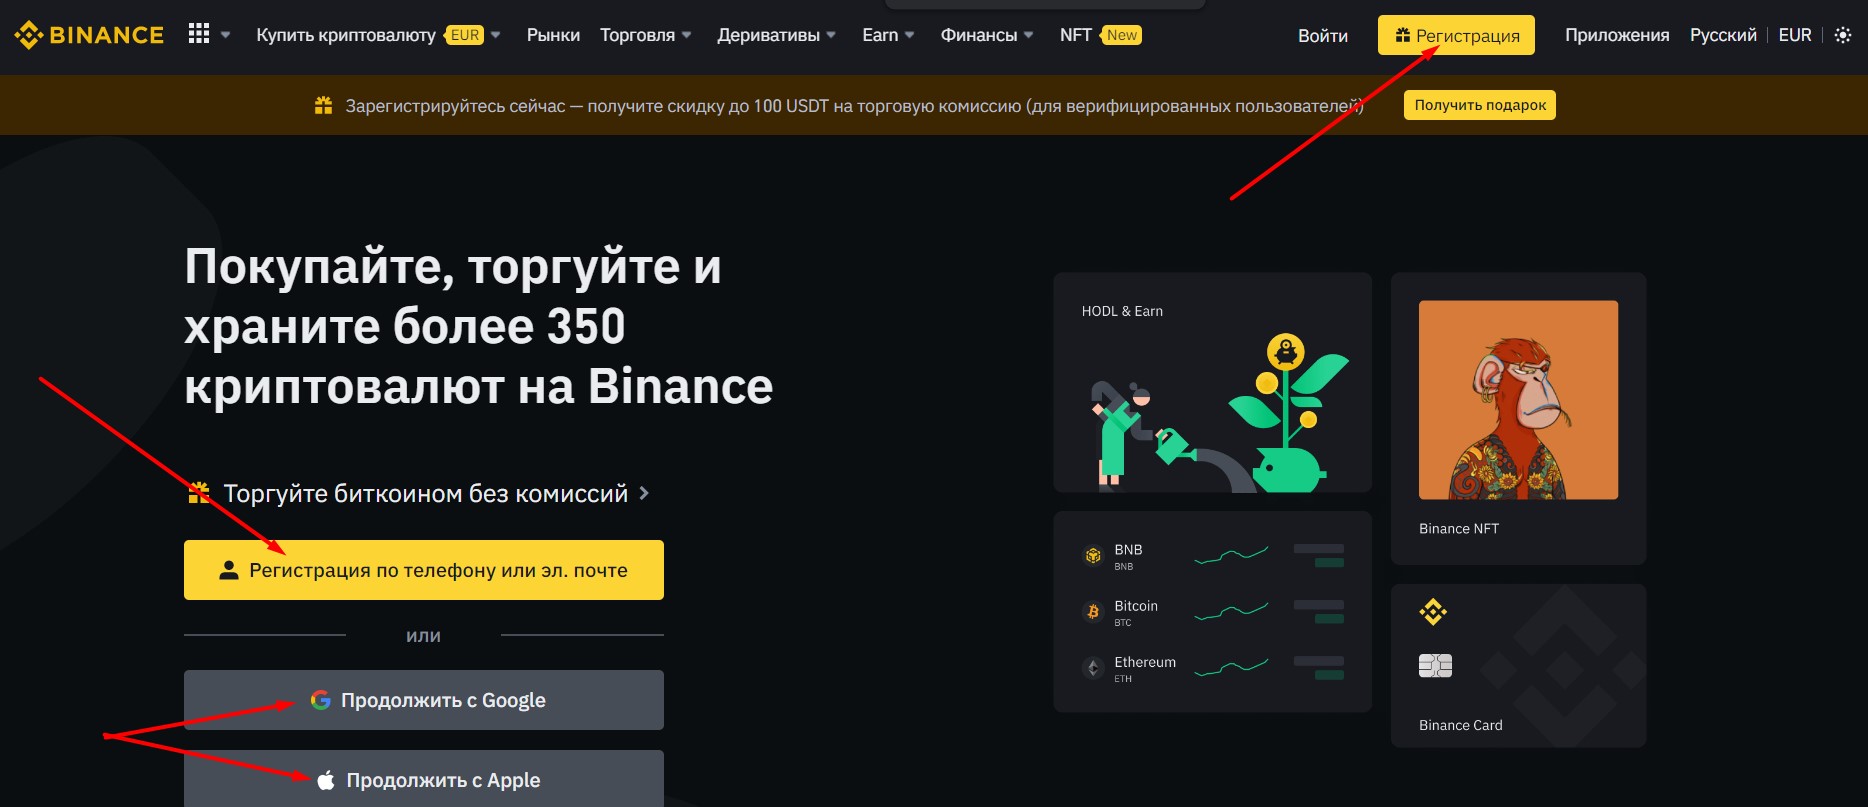Expand the Деривативы dropdown arrow

pos(831,35)
